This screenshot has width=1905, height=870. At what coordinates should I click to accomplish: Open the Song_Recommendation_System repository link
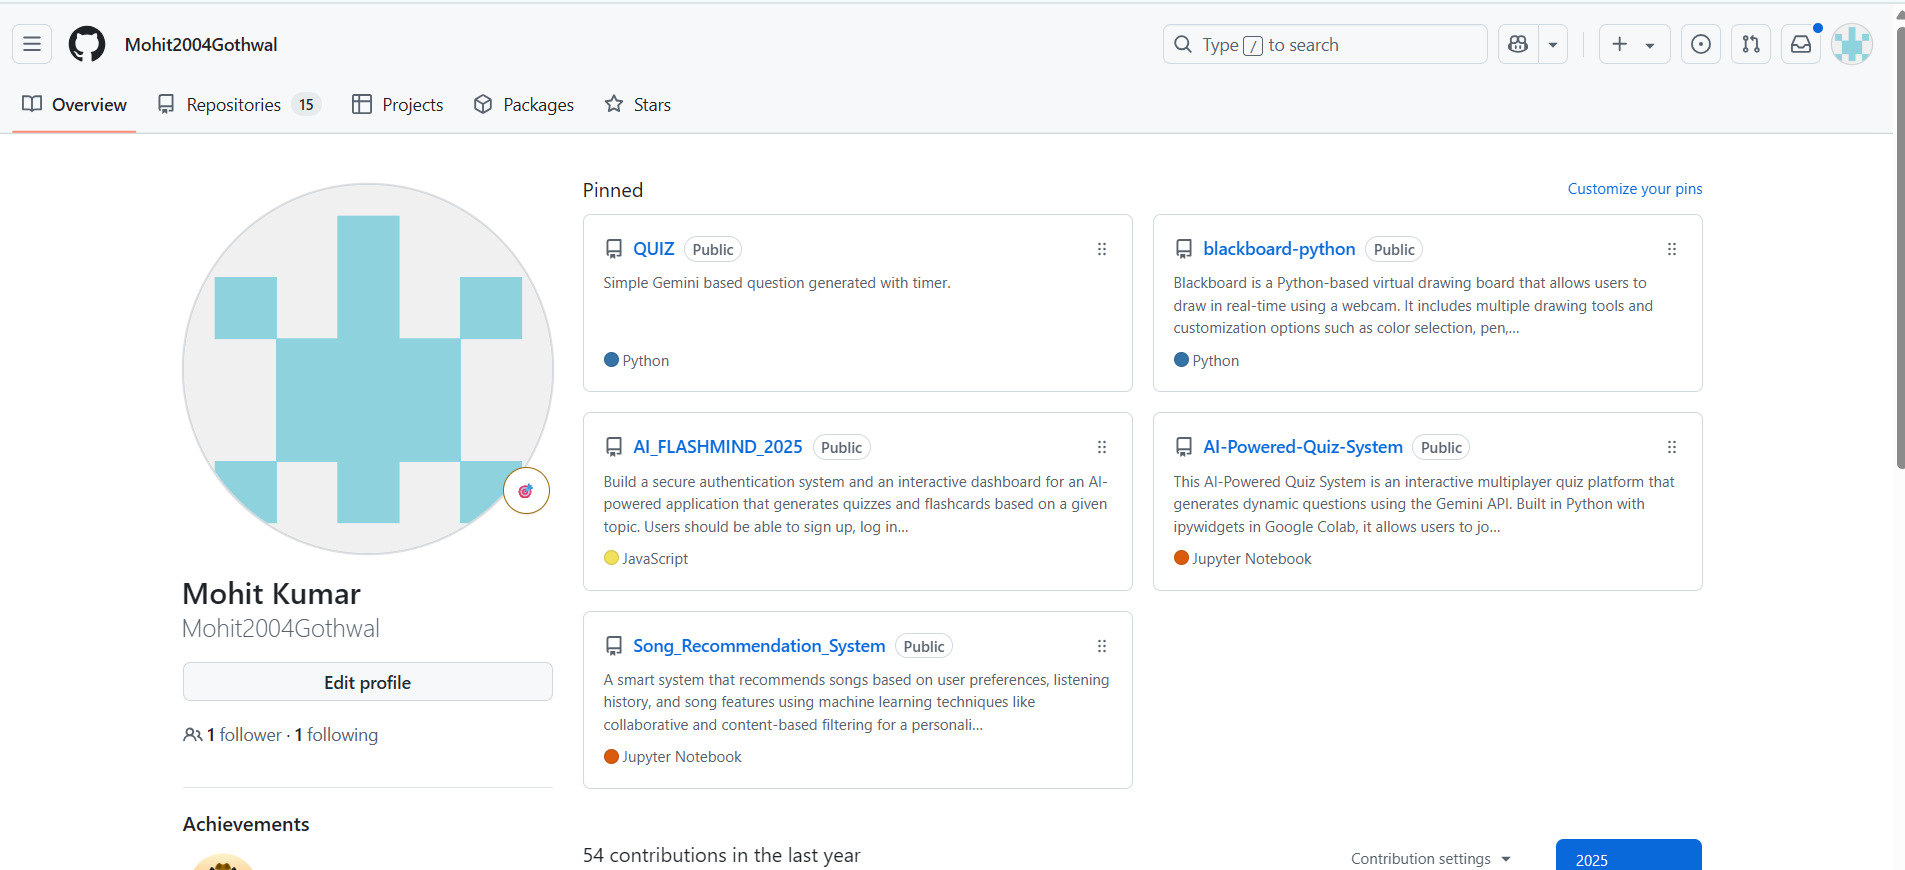click(x=759, y=646)
